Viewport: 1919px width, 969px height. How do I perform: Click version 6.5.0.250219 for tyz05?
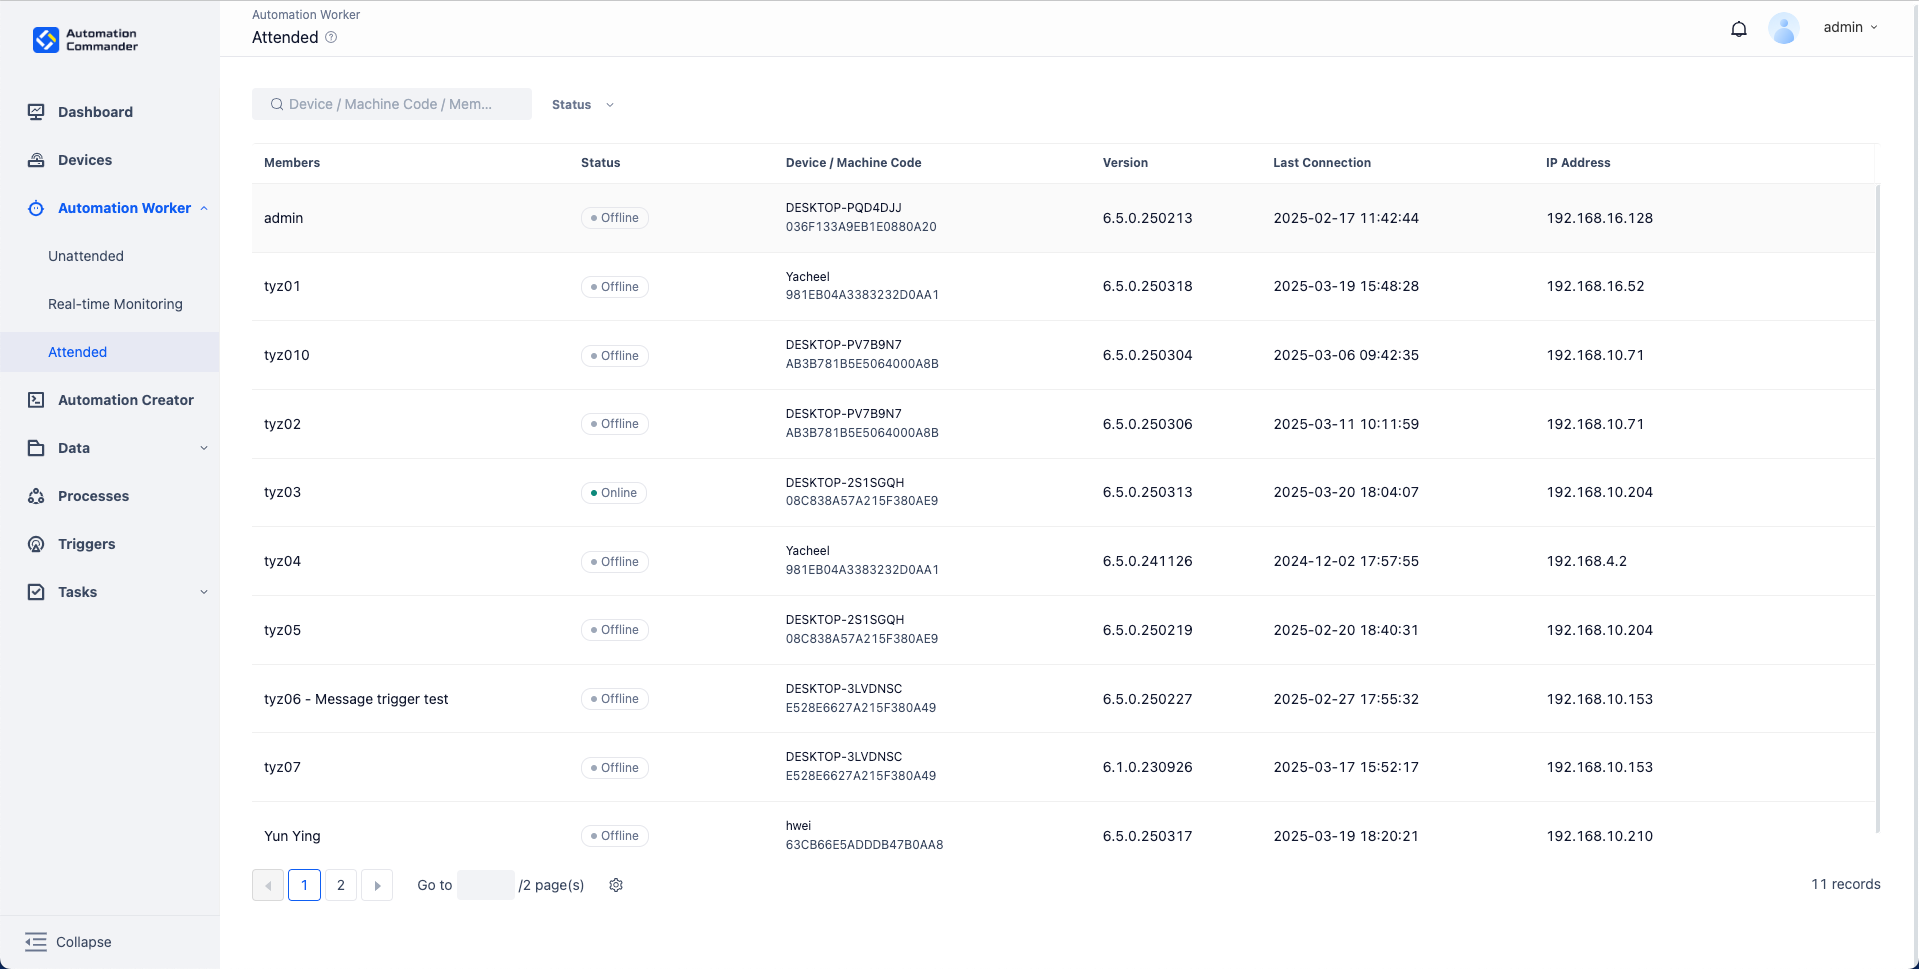coord(1148,630)
